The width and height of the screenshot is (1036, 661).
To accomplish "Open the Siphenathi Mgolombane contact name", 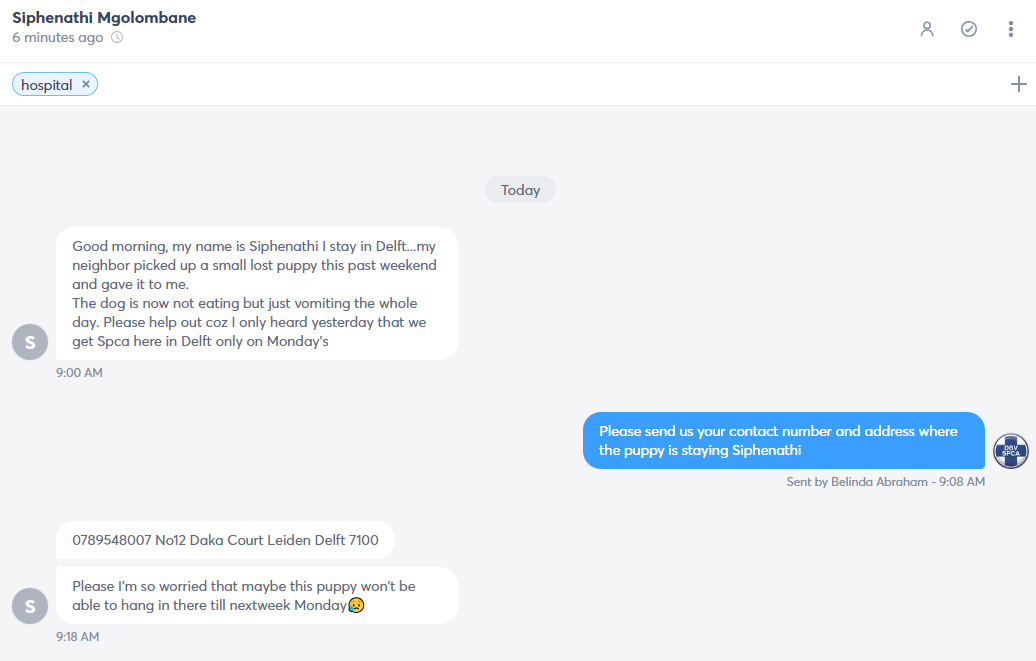I will click(104, 17).
